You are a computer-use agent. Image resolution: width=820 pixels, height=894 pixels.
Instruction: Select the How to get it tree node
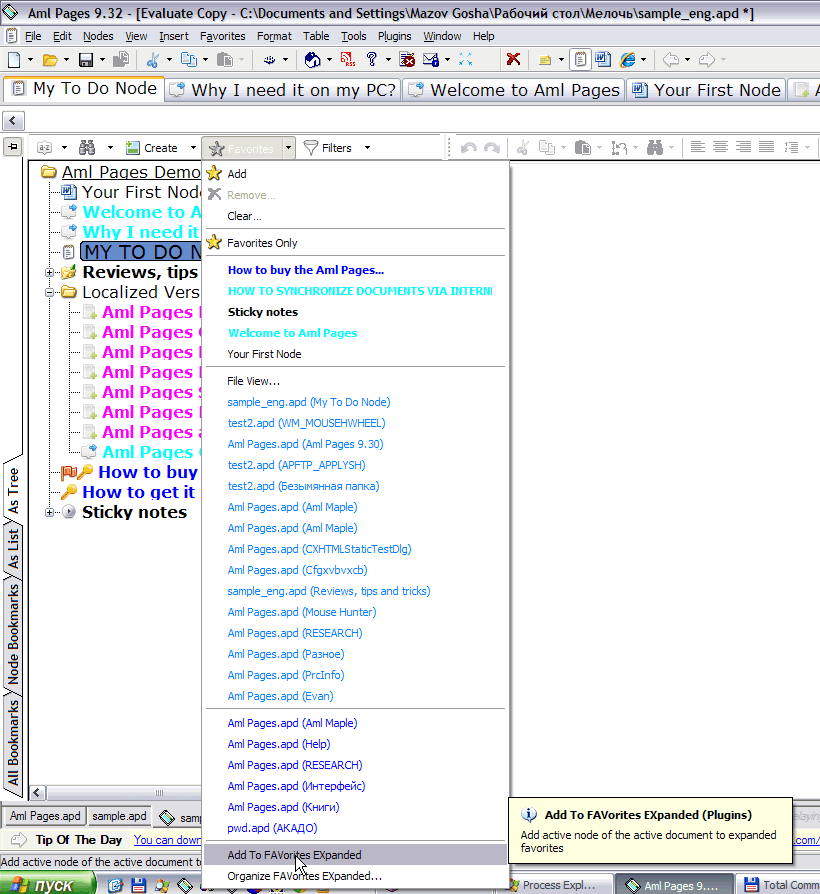tap(139, 492)
